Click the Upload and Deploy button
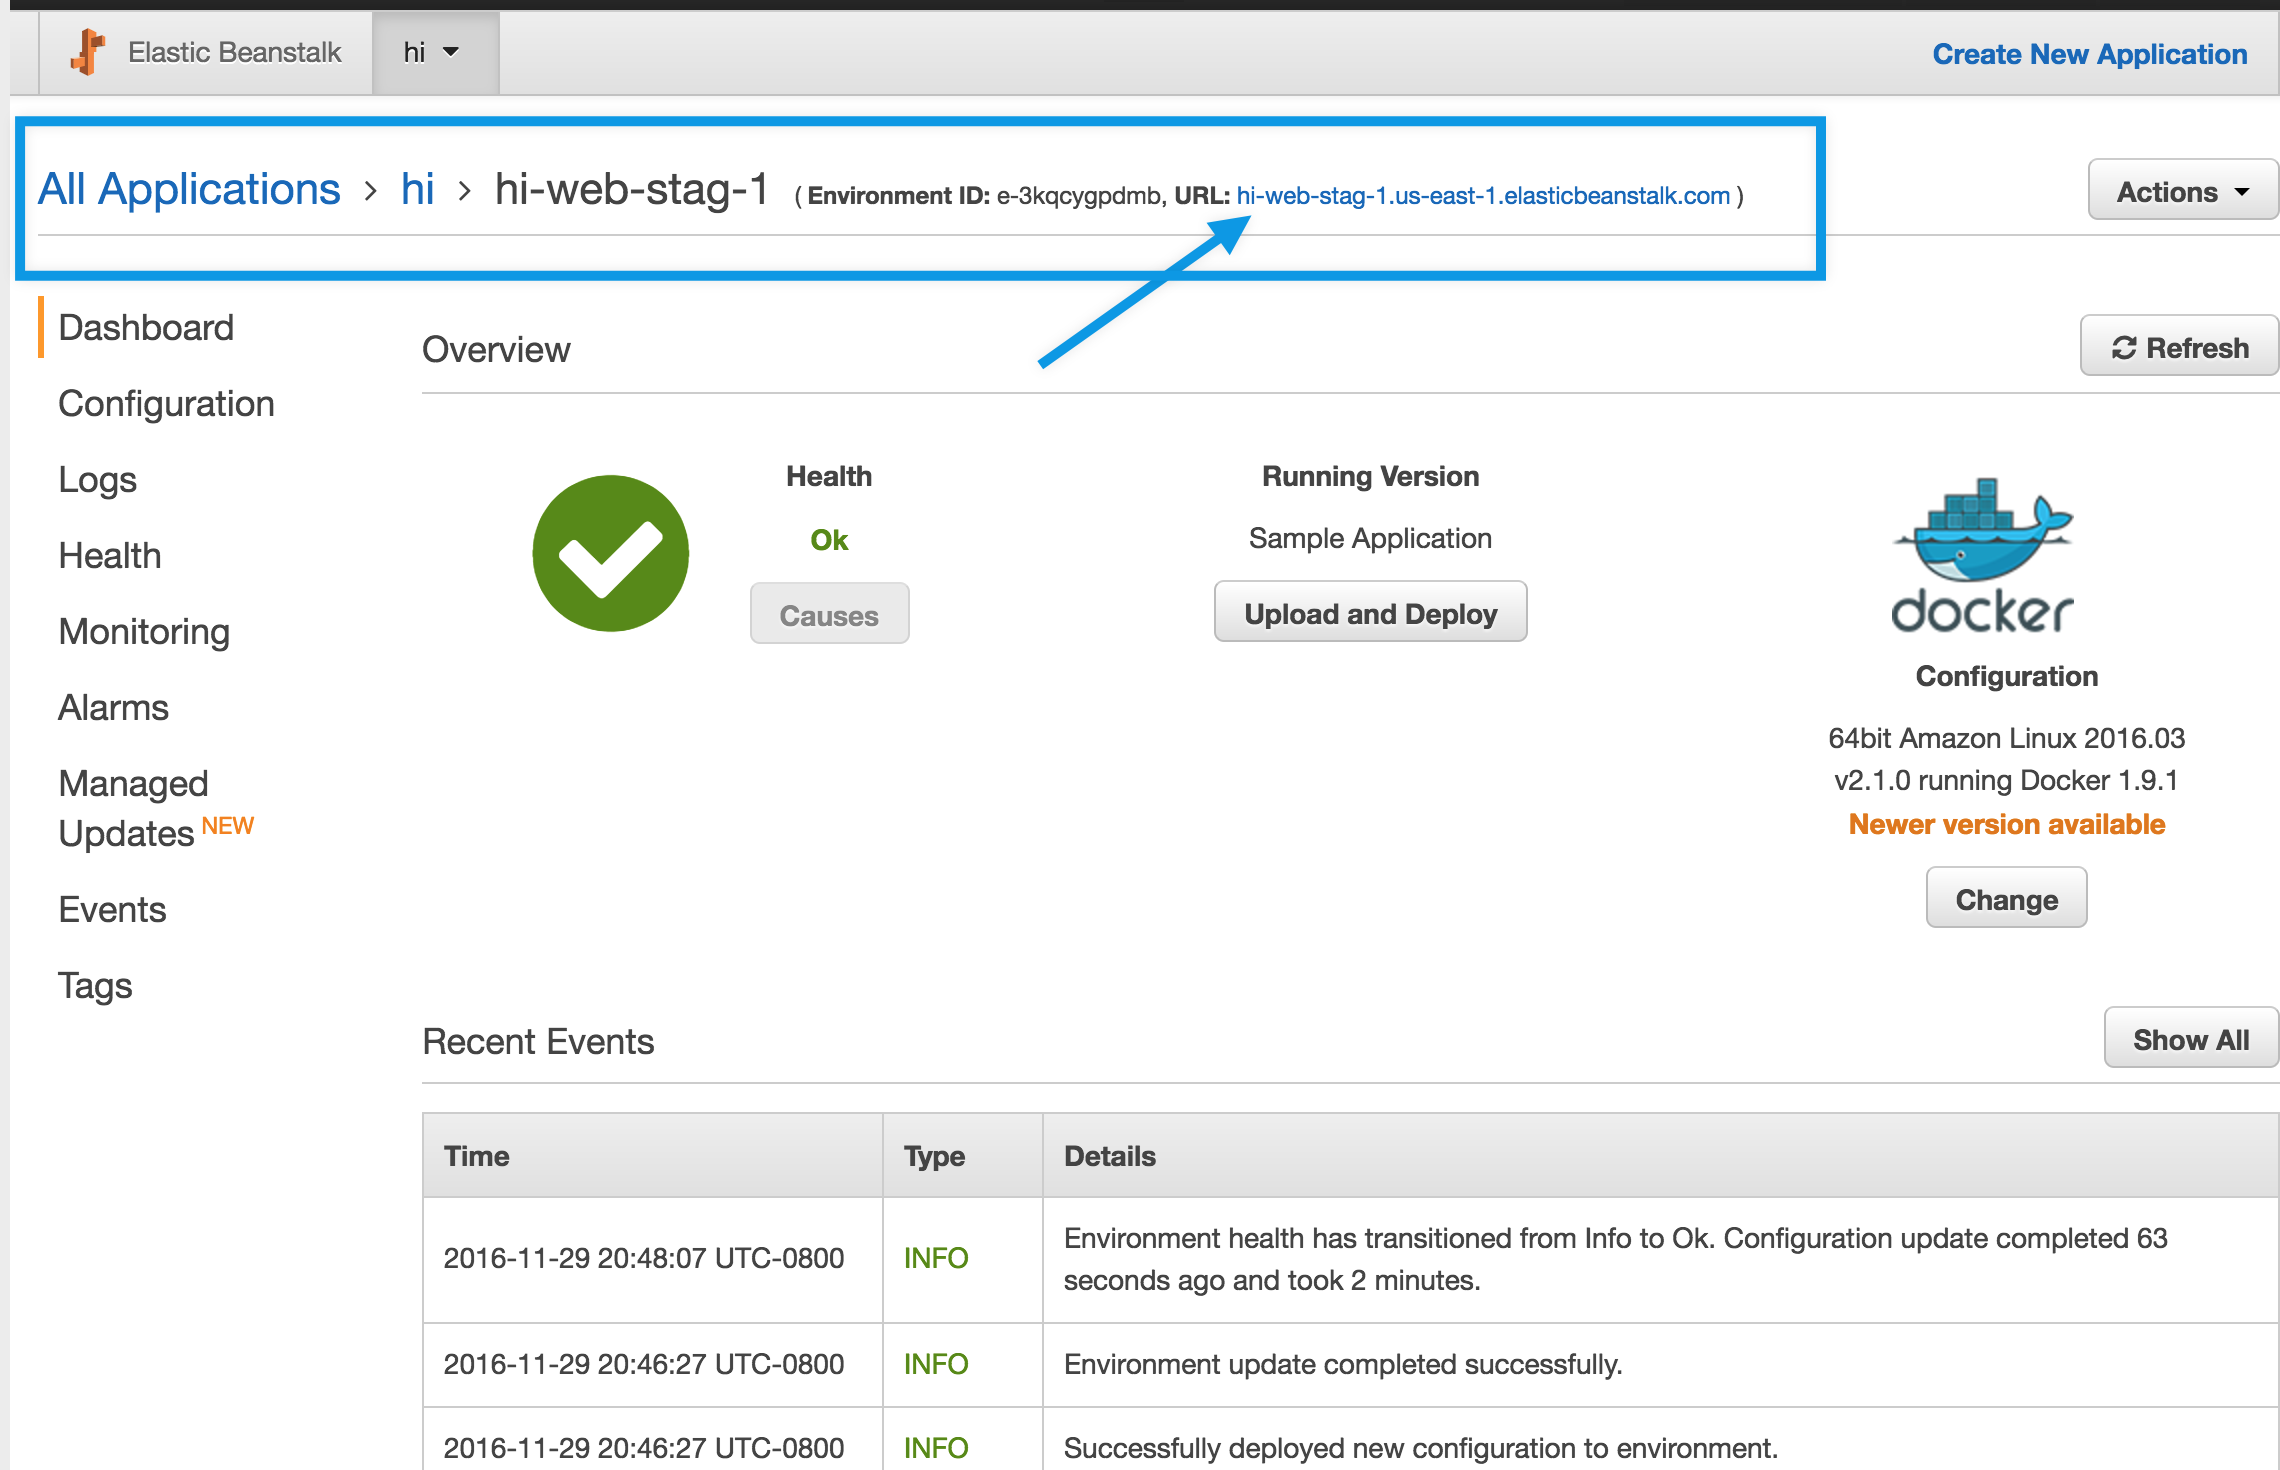 pos(1370,612)
